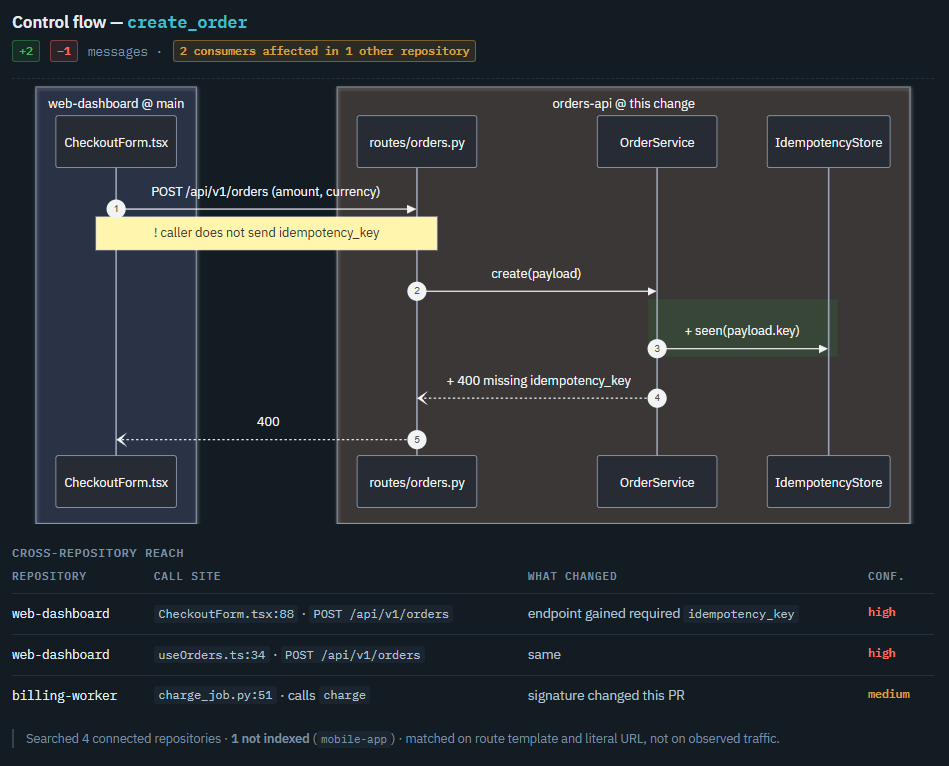Image resolution: width=949 pixels, height=766 pixels.
Task: Click the yellow 'caller does not send idempotency_key' note
Action: tap(266, 234)
